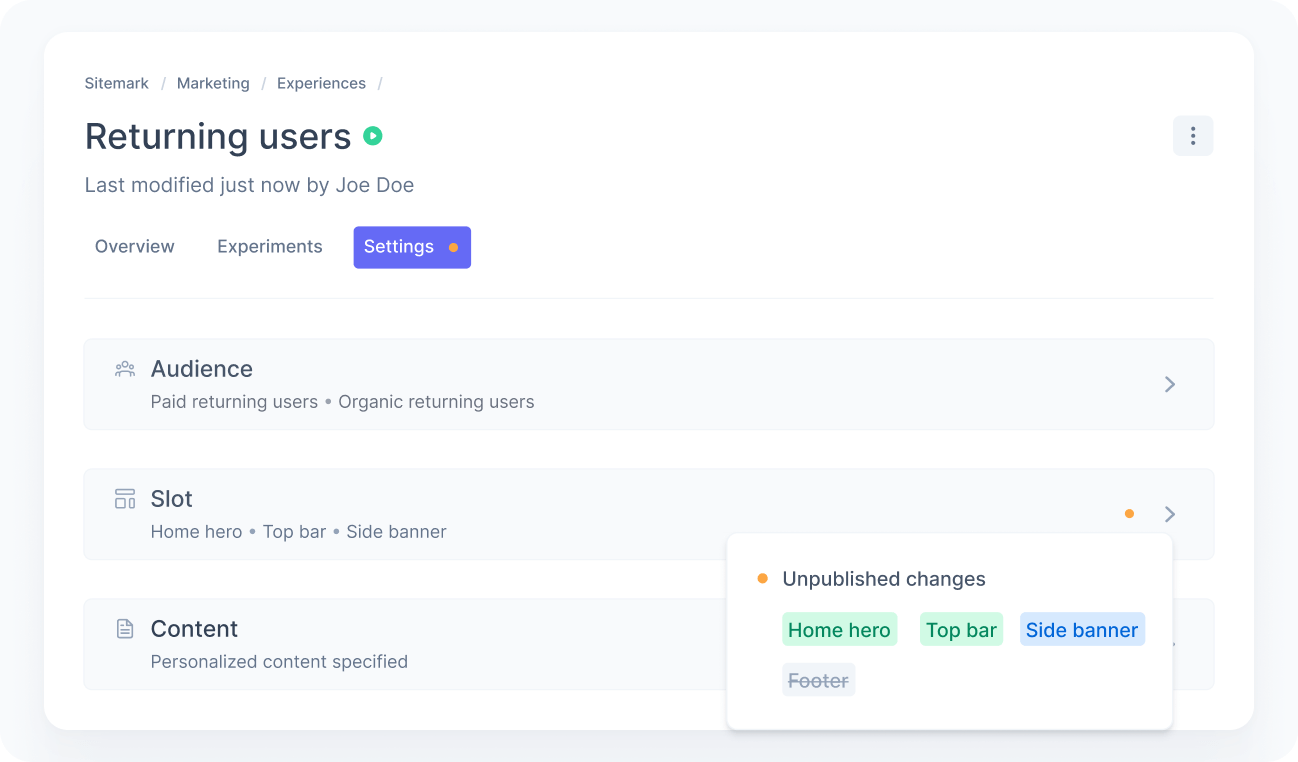The width and height of the screenshot is (1298, 762).
Task: Open the Experiences breadcrumb link
Action: tap(321, 83)
